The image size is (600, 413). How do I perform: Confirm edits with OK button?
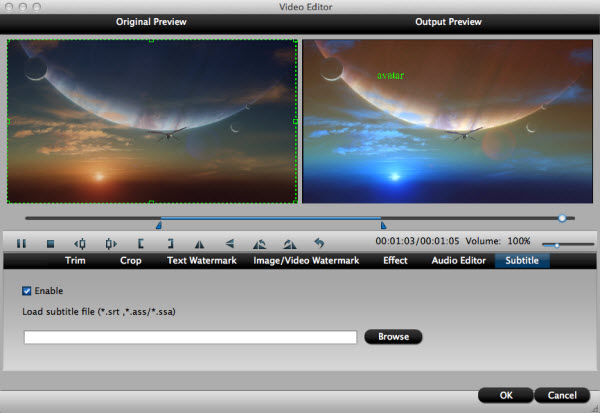pos(505,395)
